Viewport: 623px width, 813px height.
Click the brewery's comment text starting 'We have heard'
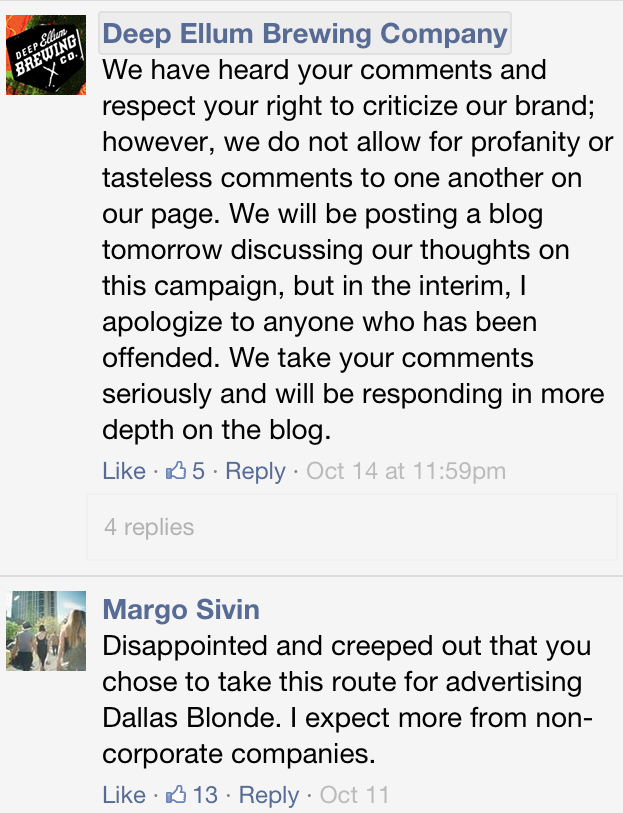(358, 250)
